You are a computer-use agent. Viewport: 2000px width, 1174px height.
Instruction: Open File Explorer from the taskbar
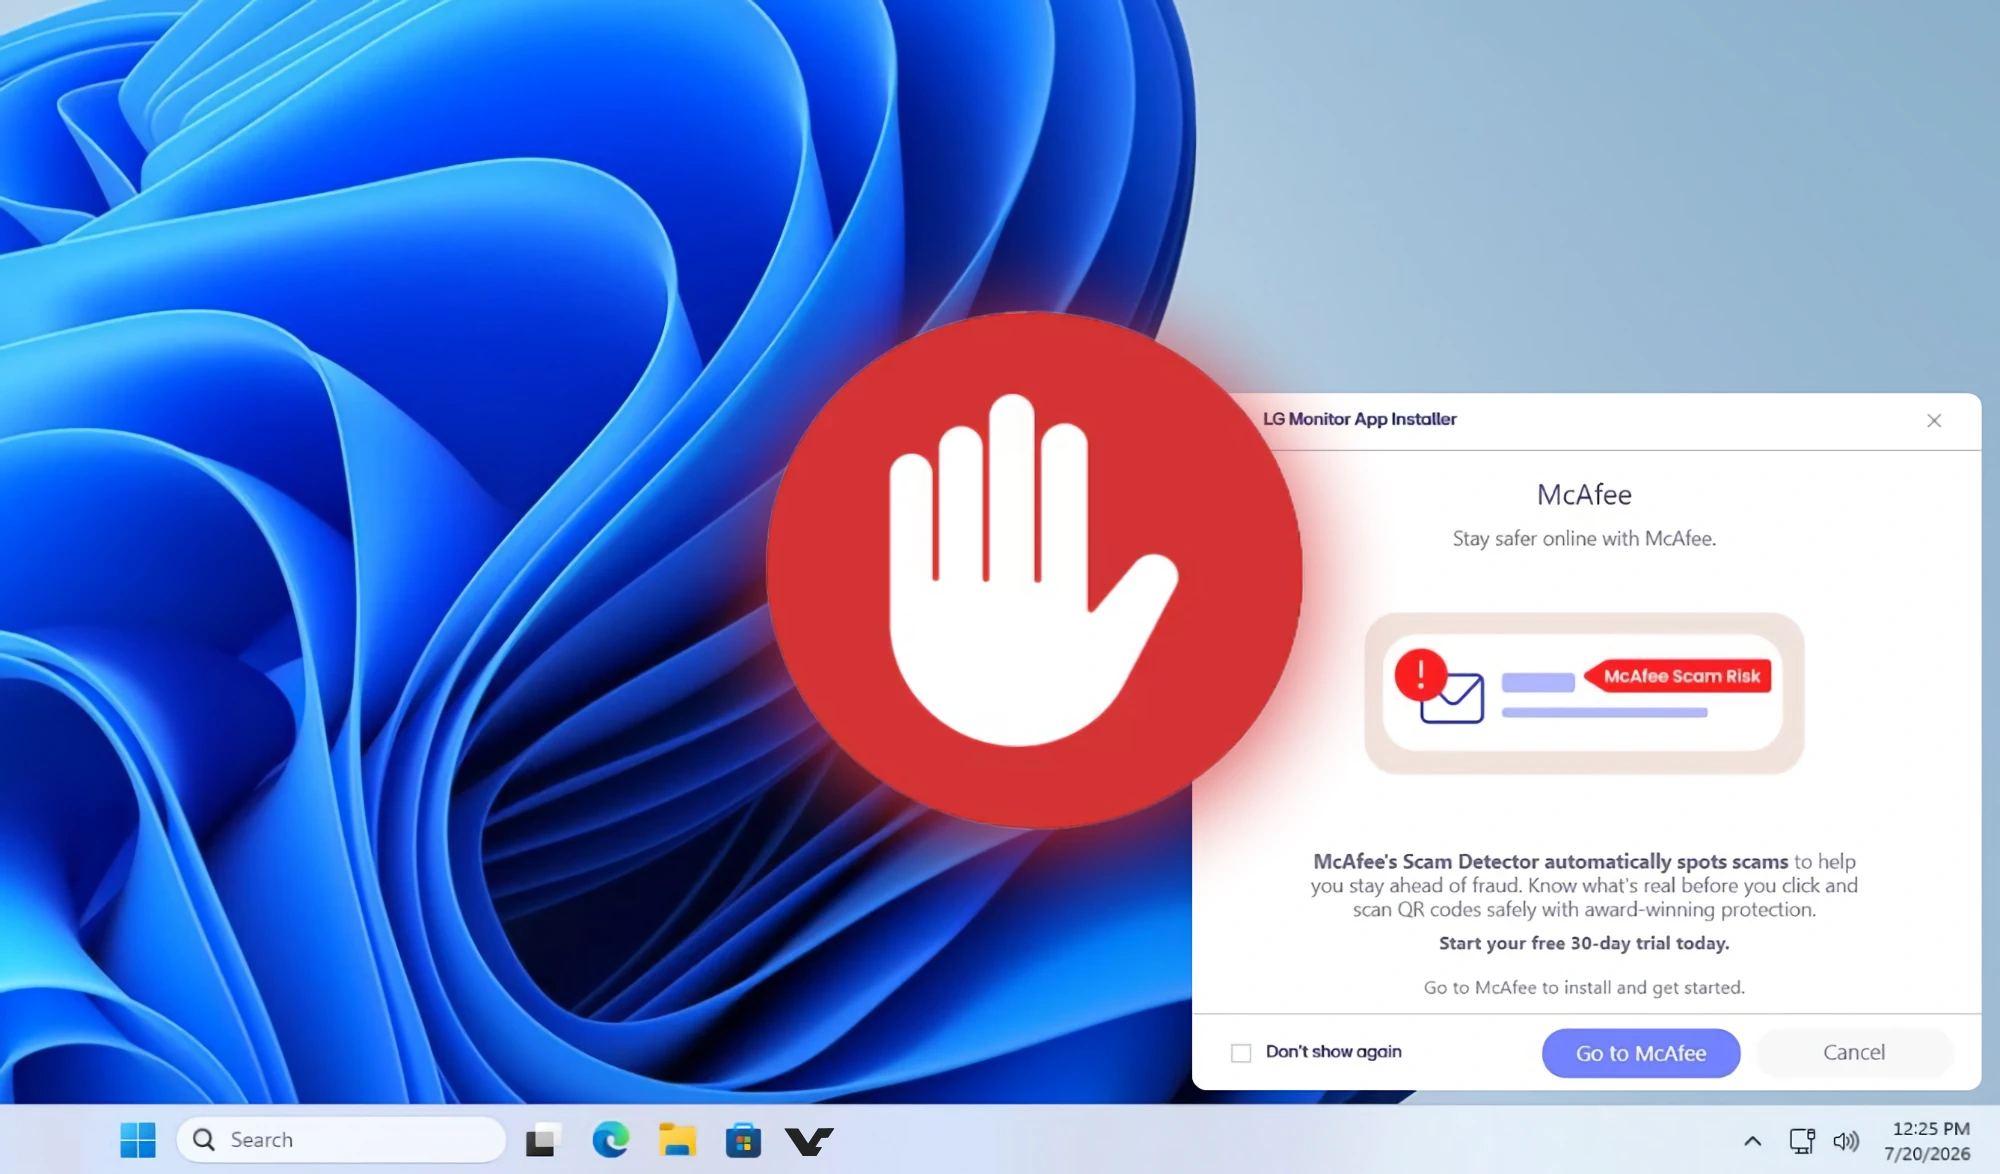(677, 1140)
